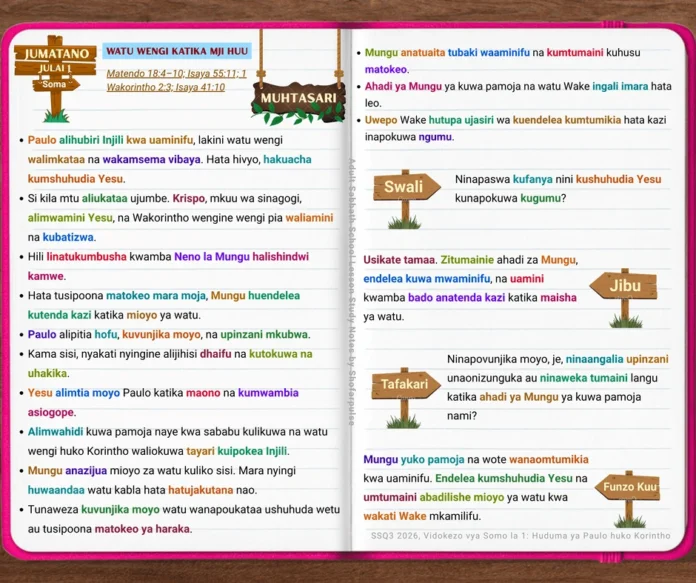696x583 pixels.
Task: Click the bullet starting 'Ahadi ya Mungu'
Action: (514, 95)
